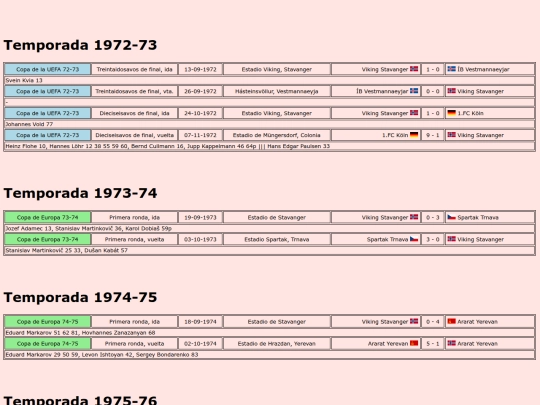Click 'ÍB Vestmannaeyjar' home team, 26-09-1972 row
Image resolution: width=540 pixels, height=405 pixels.
tap(382, 91)
